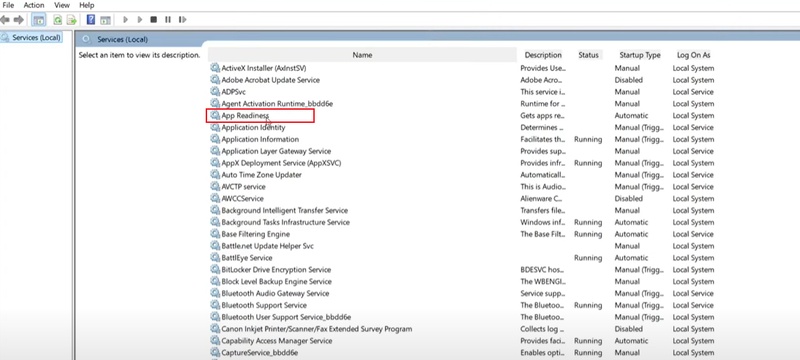Open Help from the blue question icon
The height and width of the screenshot is (360, 800).
91,20
